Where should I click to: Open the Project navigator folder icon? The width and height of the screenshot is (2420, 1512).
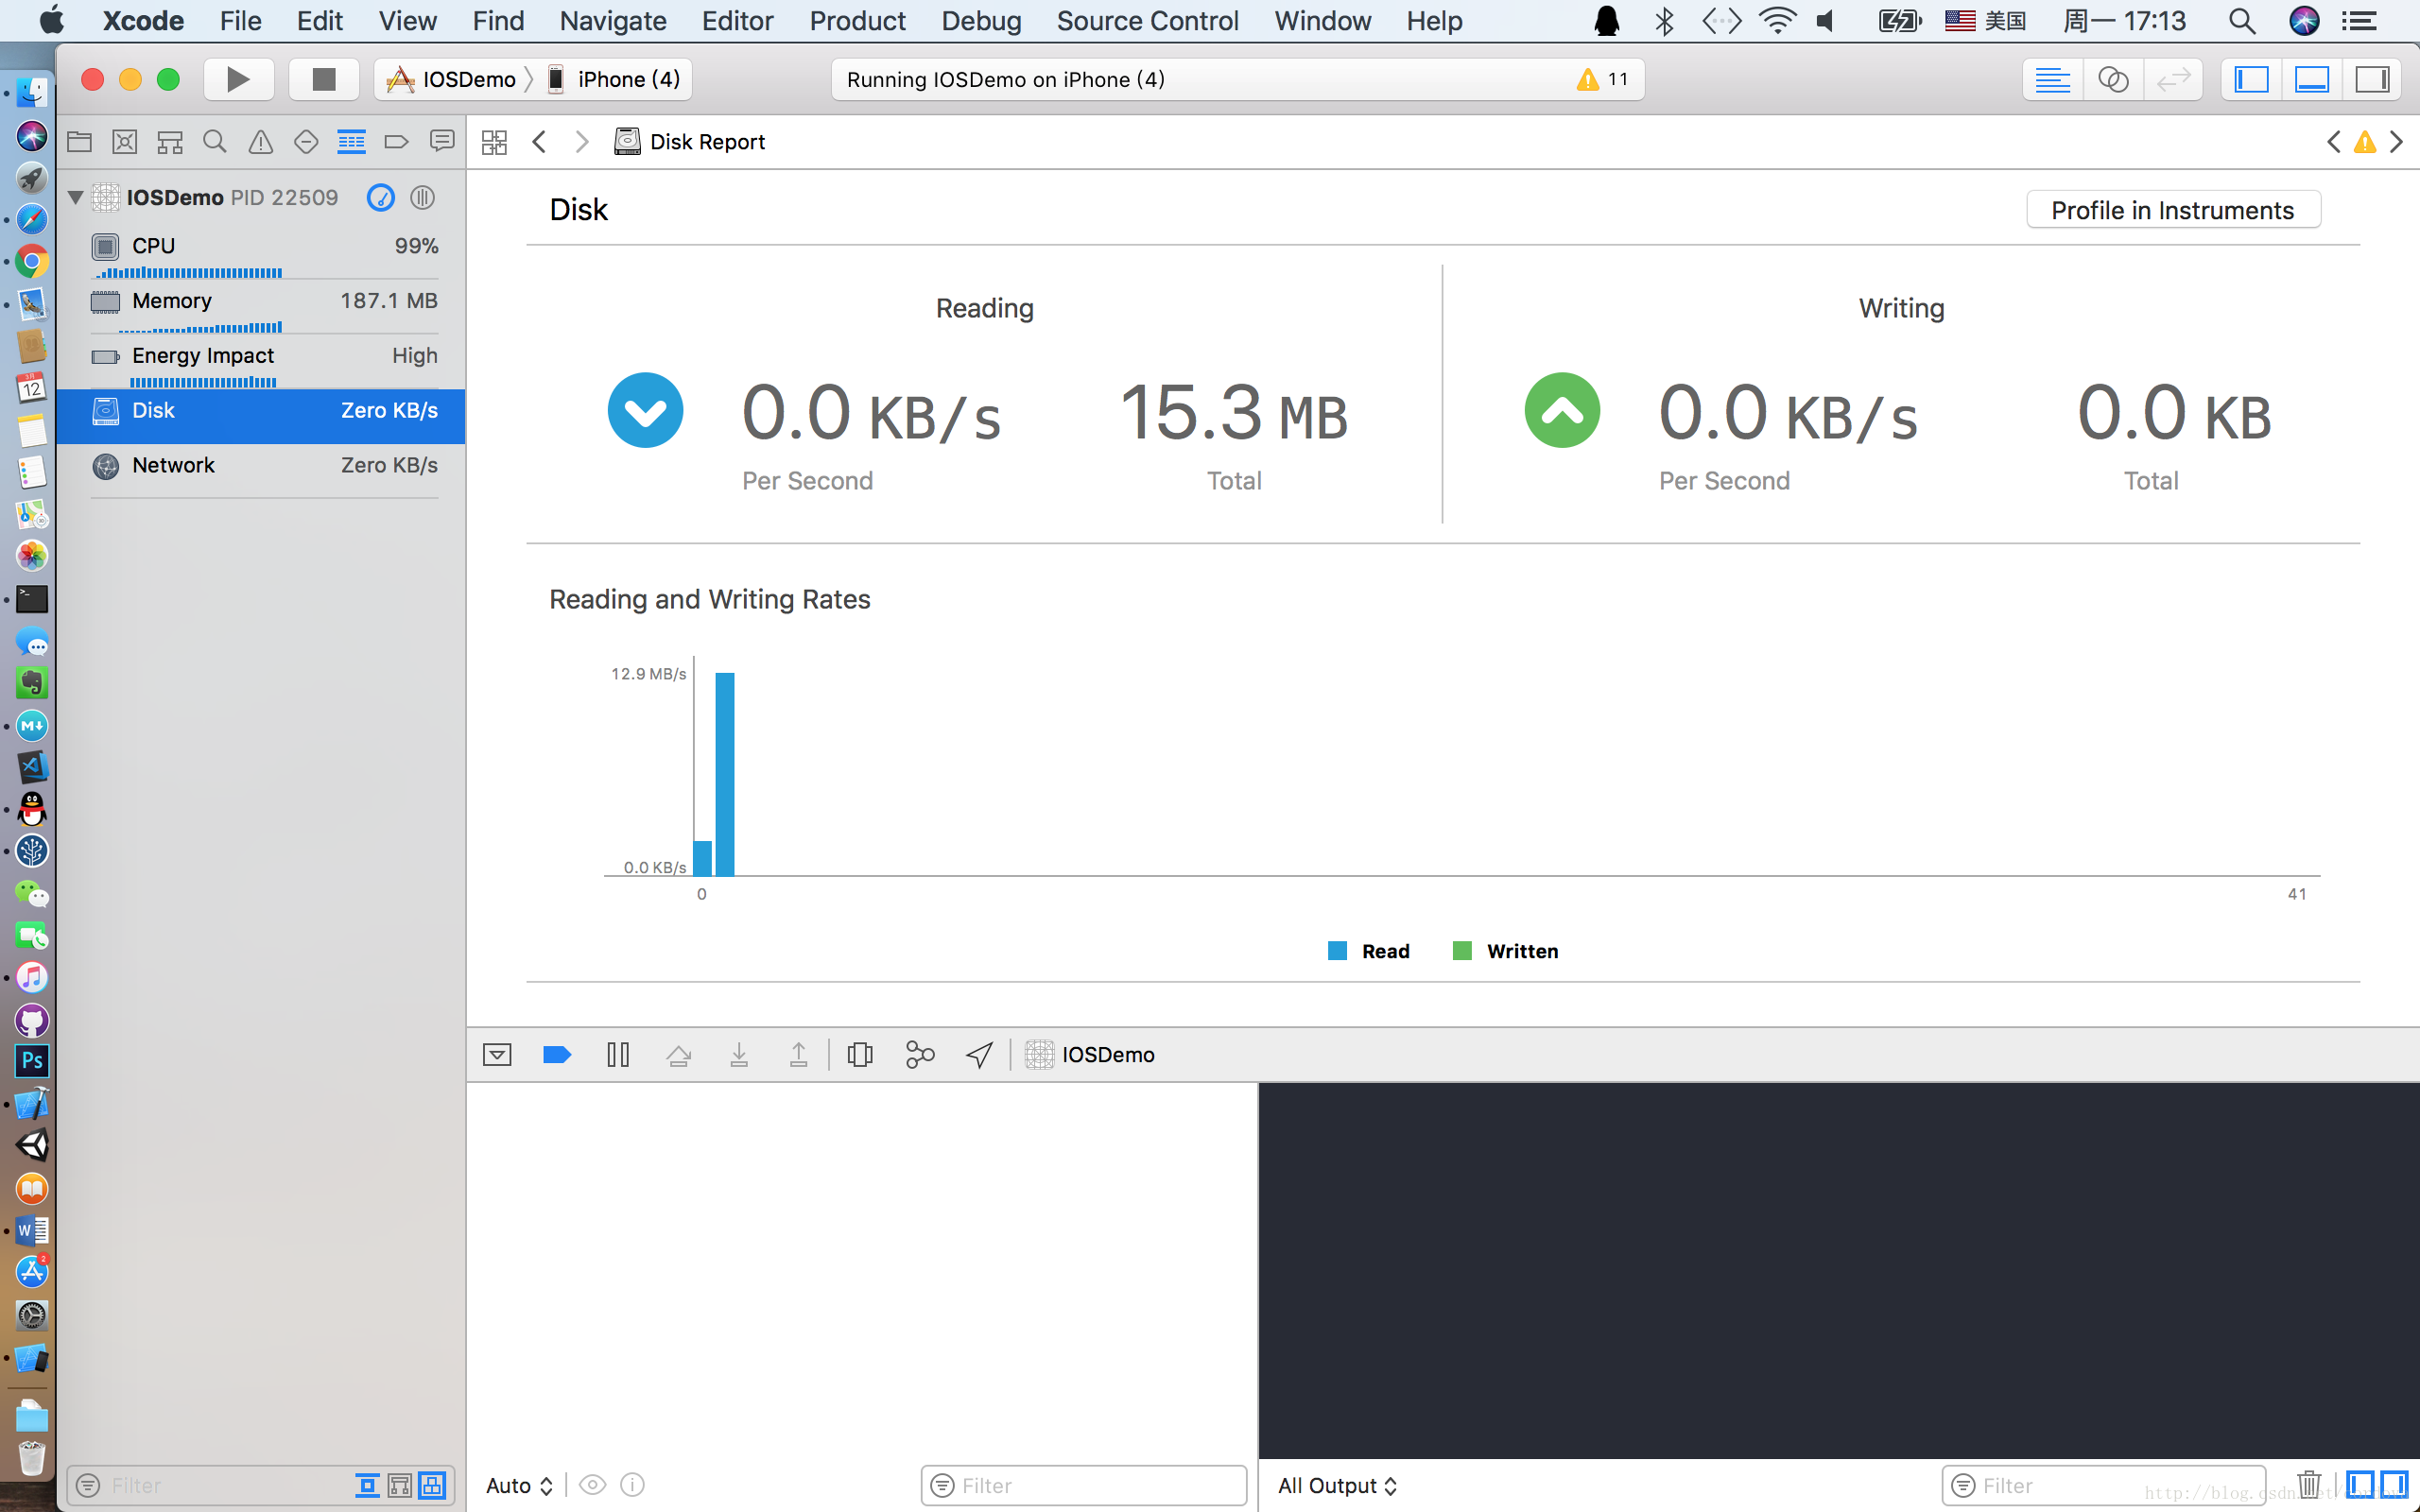tap(79, 142)
